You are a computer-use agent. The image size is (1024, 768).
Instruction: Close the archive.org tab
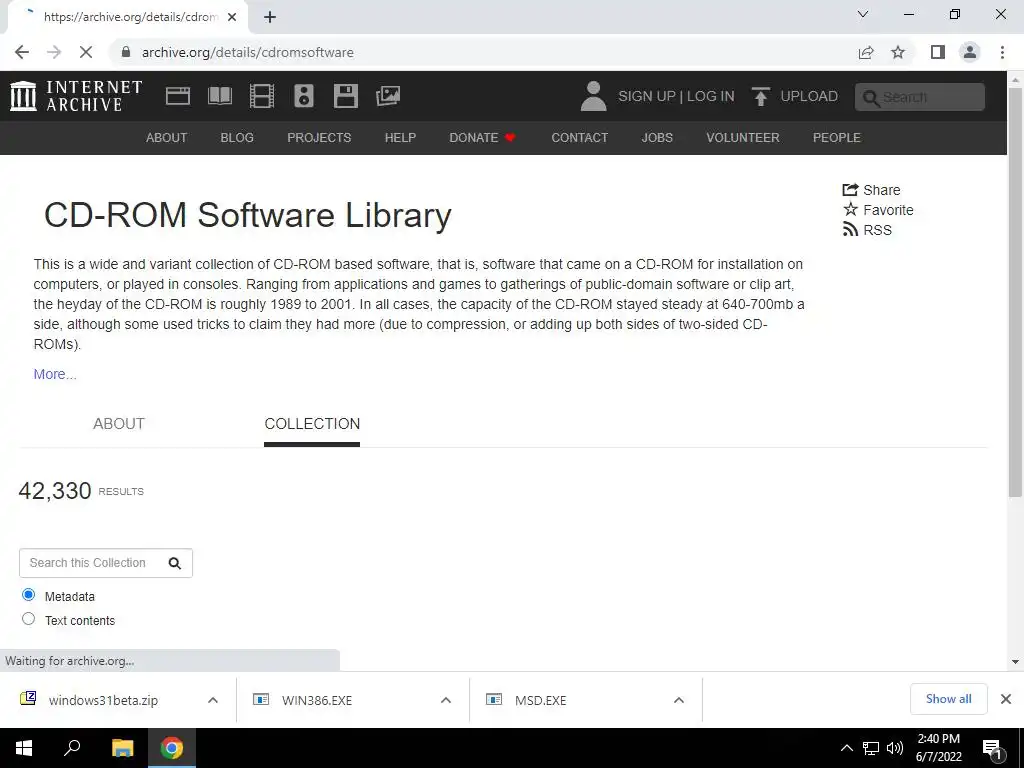click(232, 17)
